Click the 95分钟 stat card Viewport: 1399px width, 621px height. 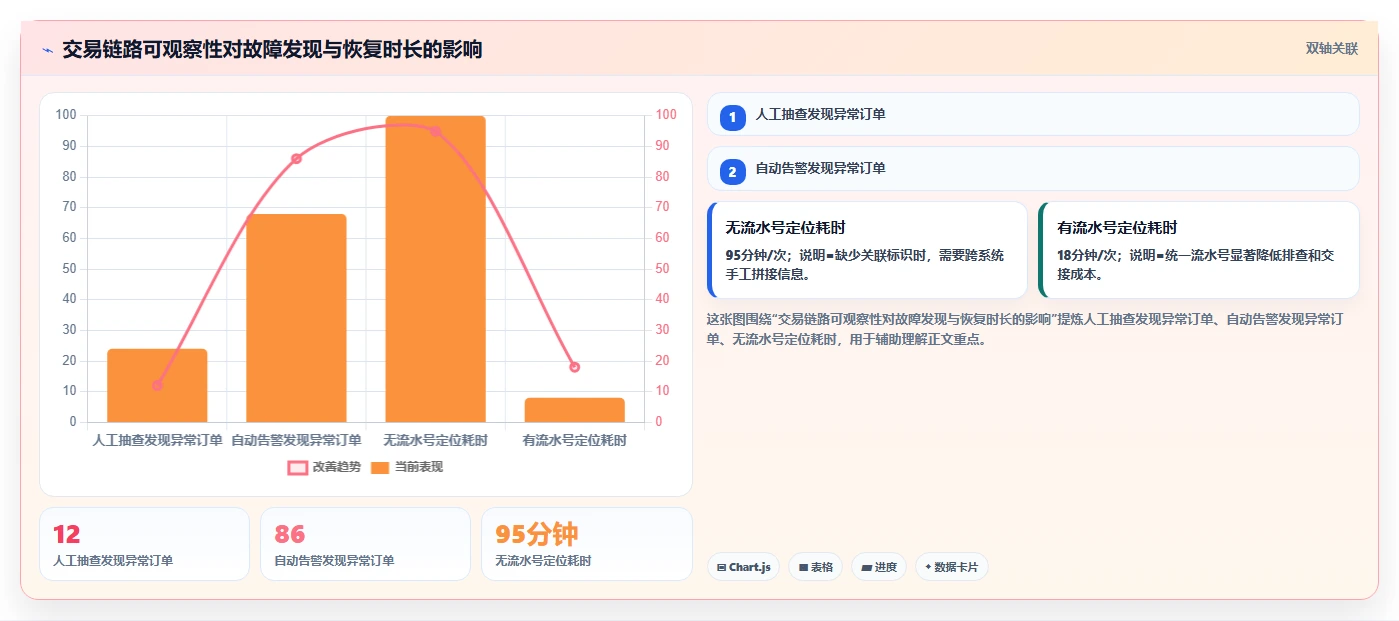587,544
